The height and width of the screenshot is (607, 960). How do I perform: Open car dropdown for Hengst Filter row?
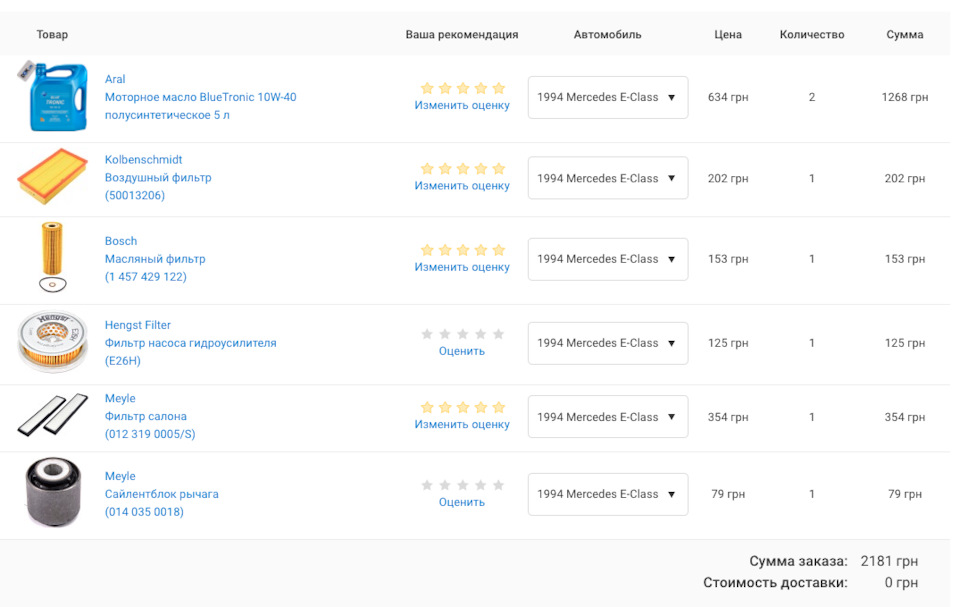(x=608, y=343)
